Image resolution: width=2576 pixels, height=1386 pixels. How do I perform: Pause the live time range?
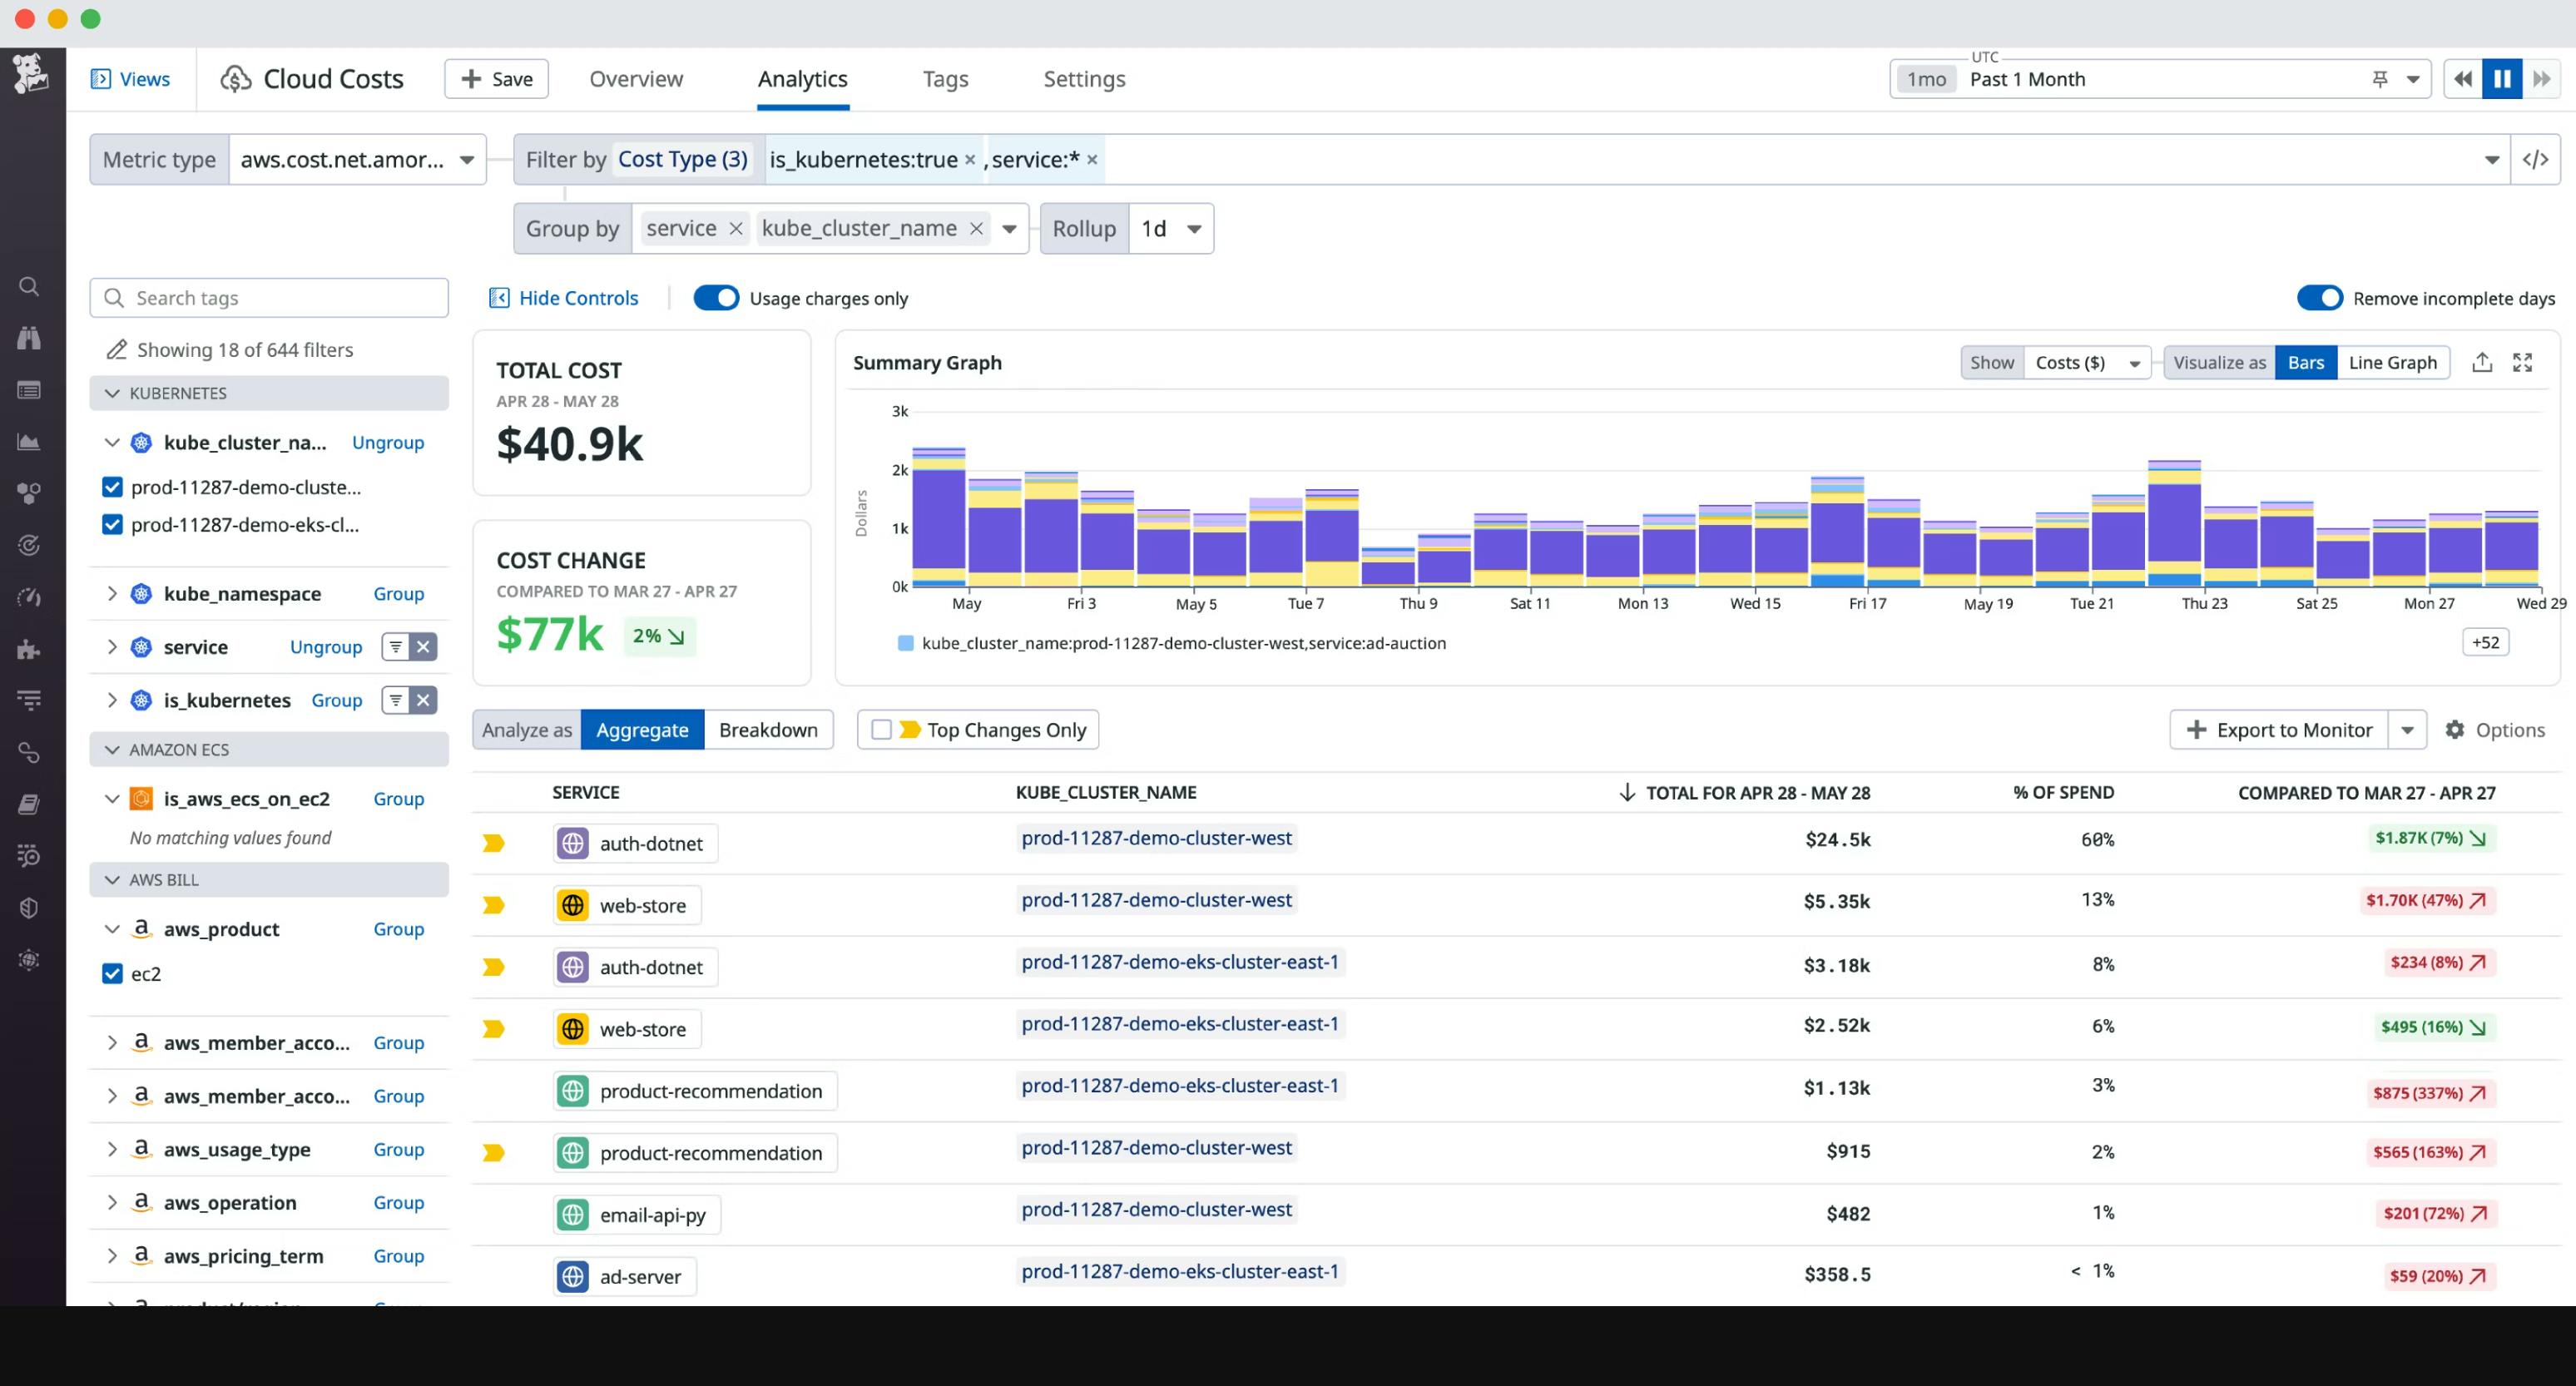2501,79
